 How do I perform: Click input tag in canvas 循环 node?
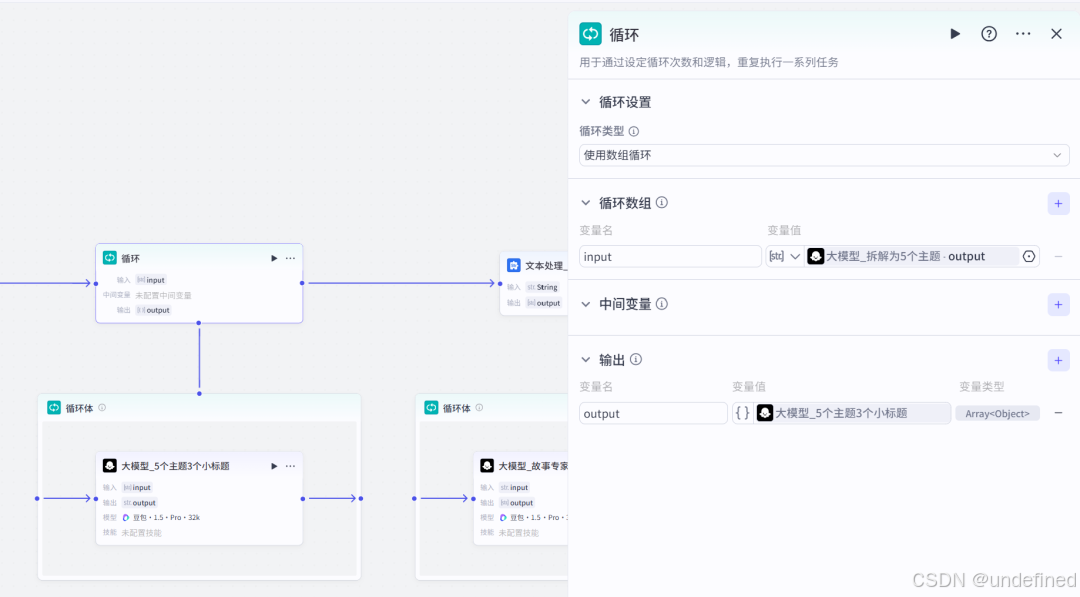151,280
